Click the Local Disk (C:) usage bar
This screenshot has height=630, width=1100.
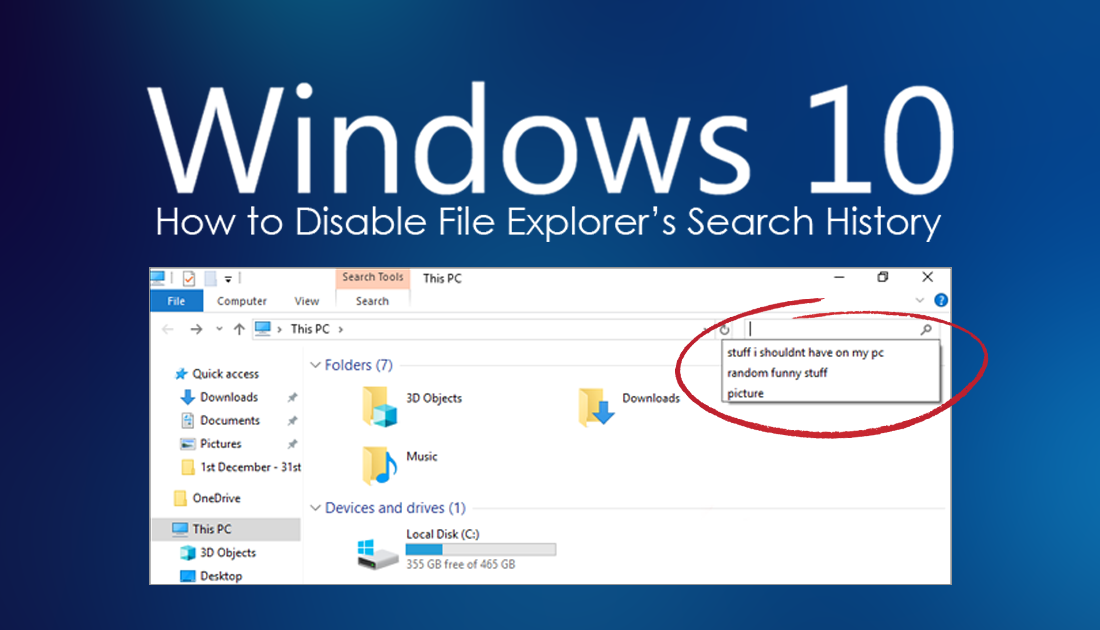coord(481,549)
